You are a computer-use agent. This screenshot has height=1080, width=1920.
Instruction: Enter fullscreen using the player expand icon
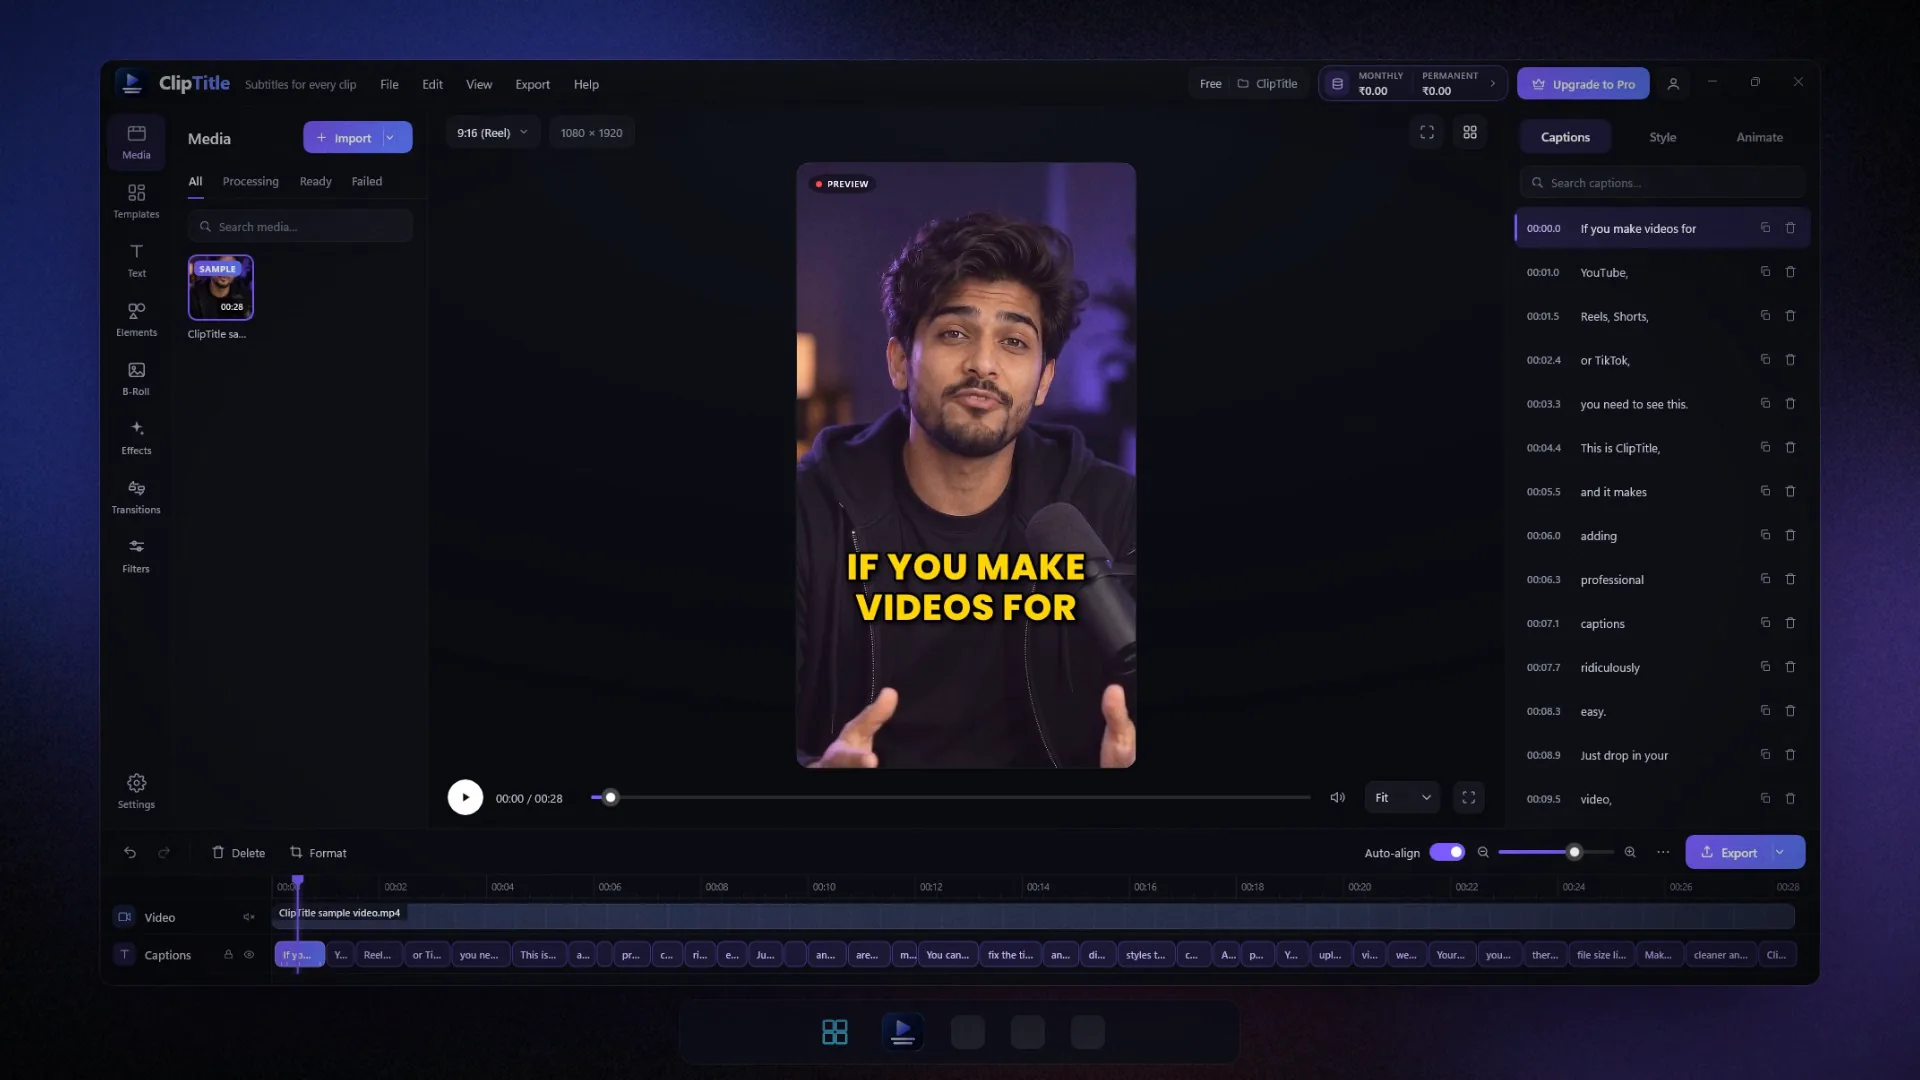tap(1468, 797)
